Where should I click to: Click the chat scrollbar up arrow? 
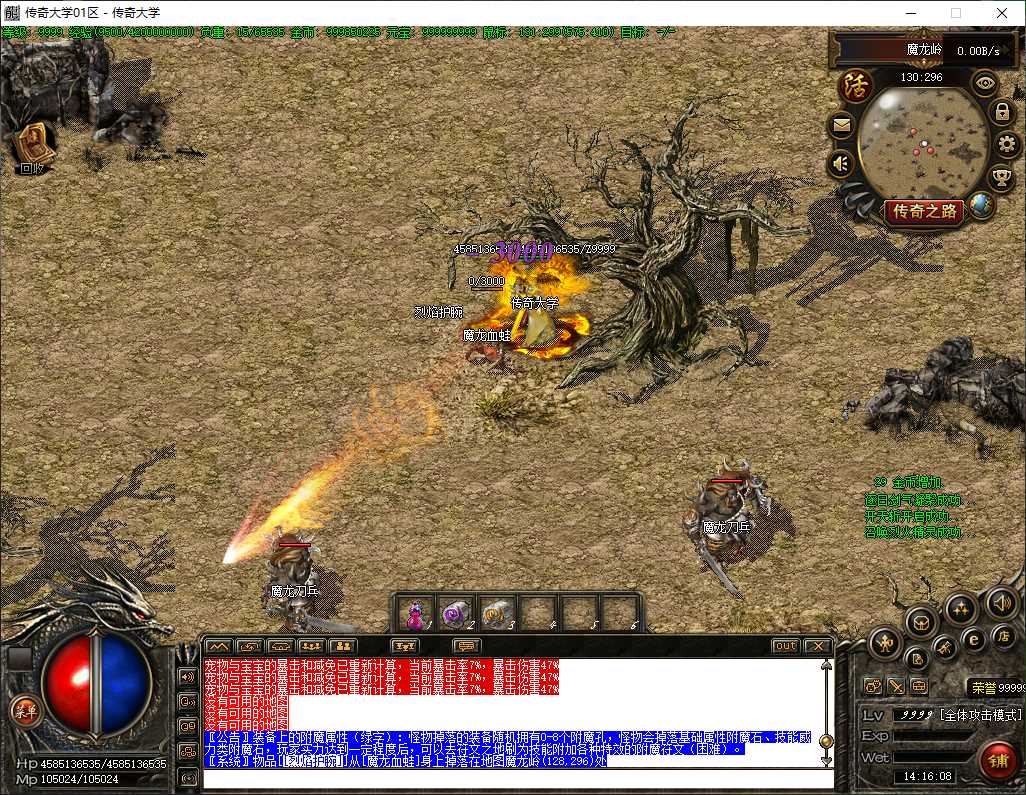point(826,665)
